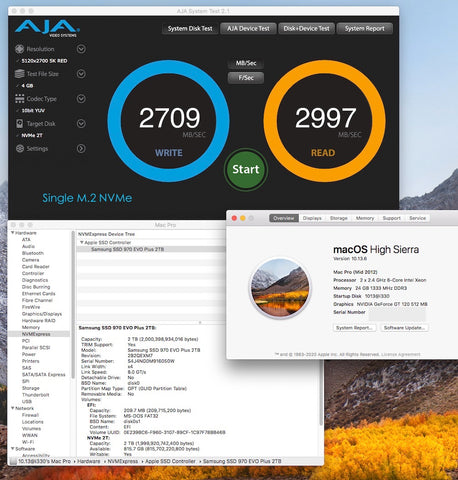This screenshot has height=480, width=458.
Task: Click the sidebar vertical scrollbar in Mac Pro window
Action: 73,304
